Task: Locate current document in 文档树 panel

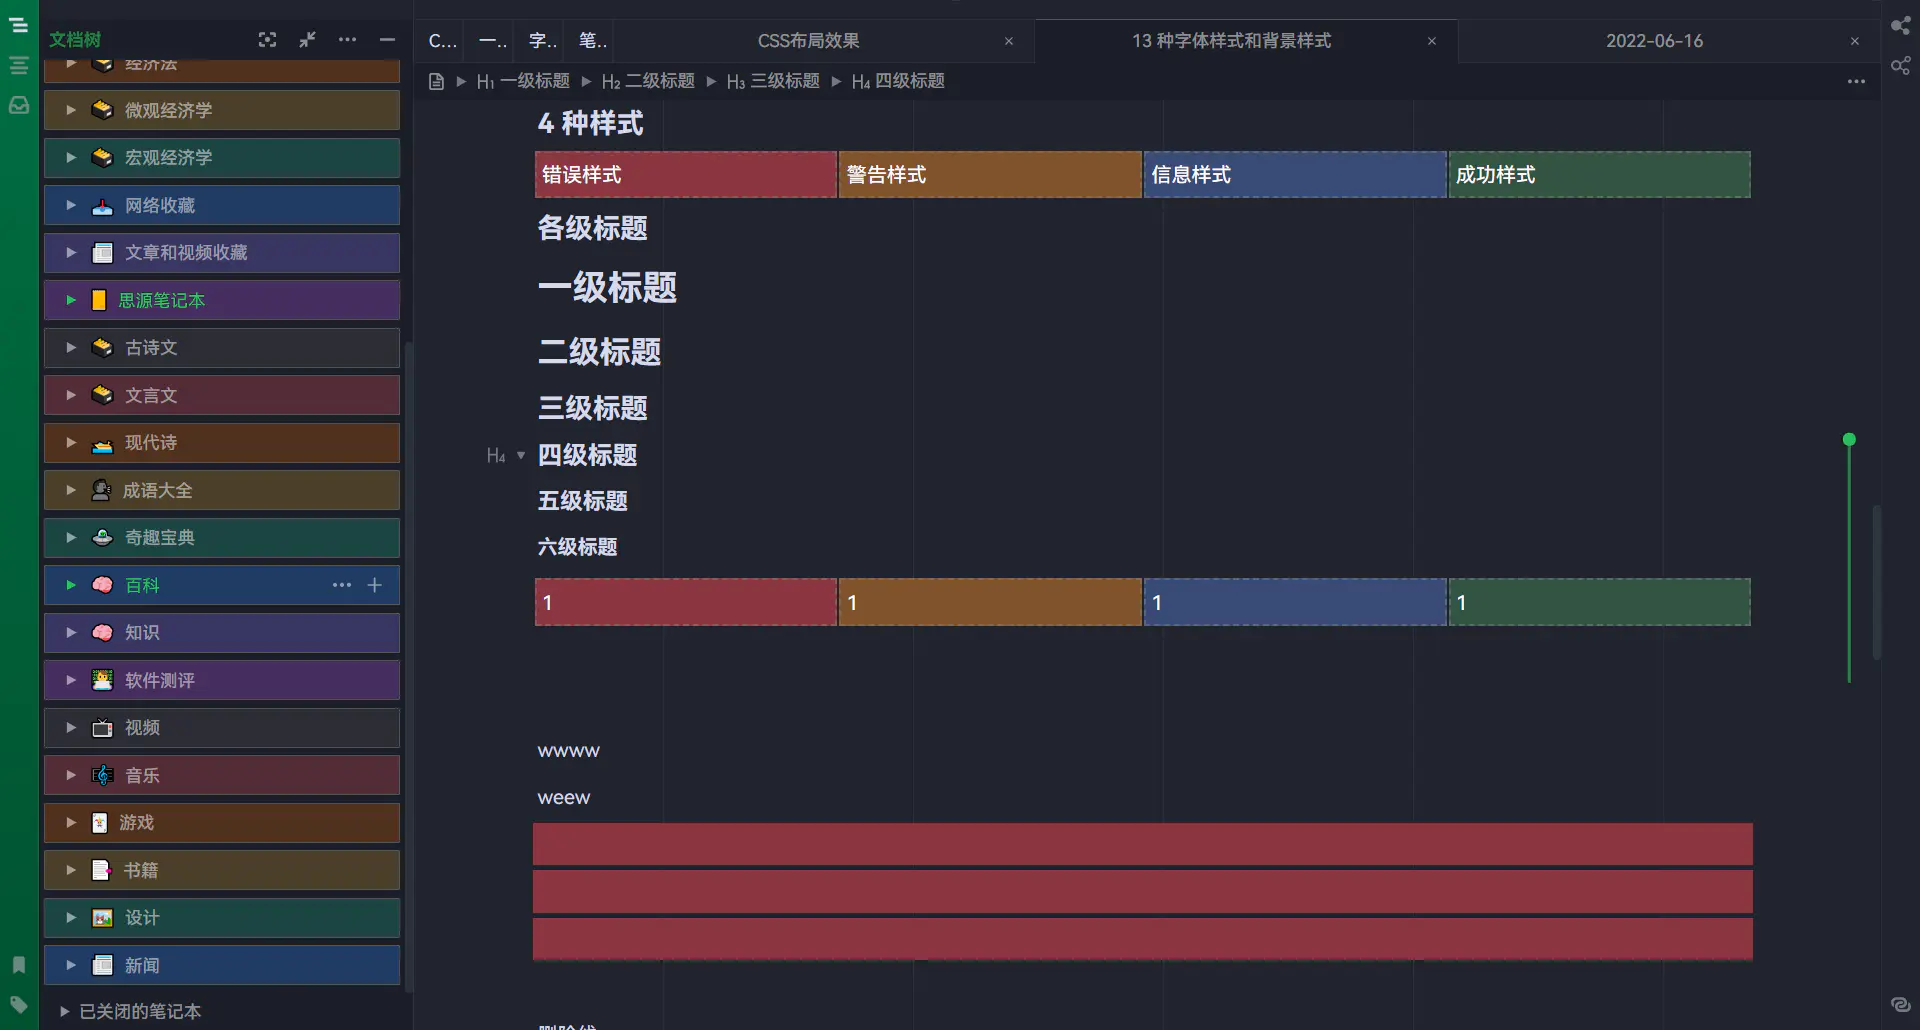Action: [267, 40]
